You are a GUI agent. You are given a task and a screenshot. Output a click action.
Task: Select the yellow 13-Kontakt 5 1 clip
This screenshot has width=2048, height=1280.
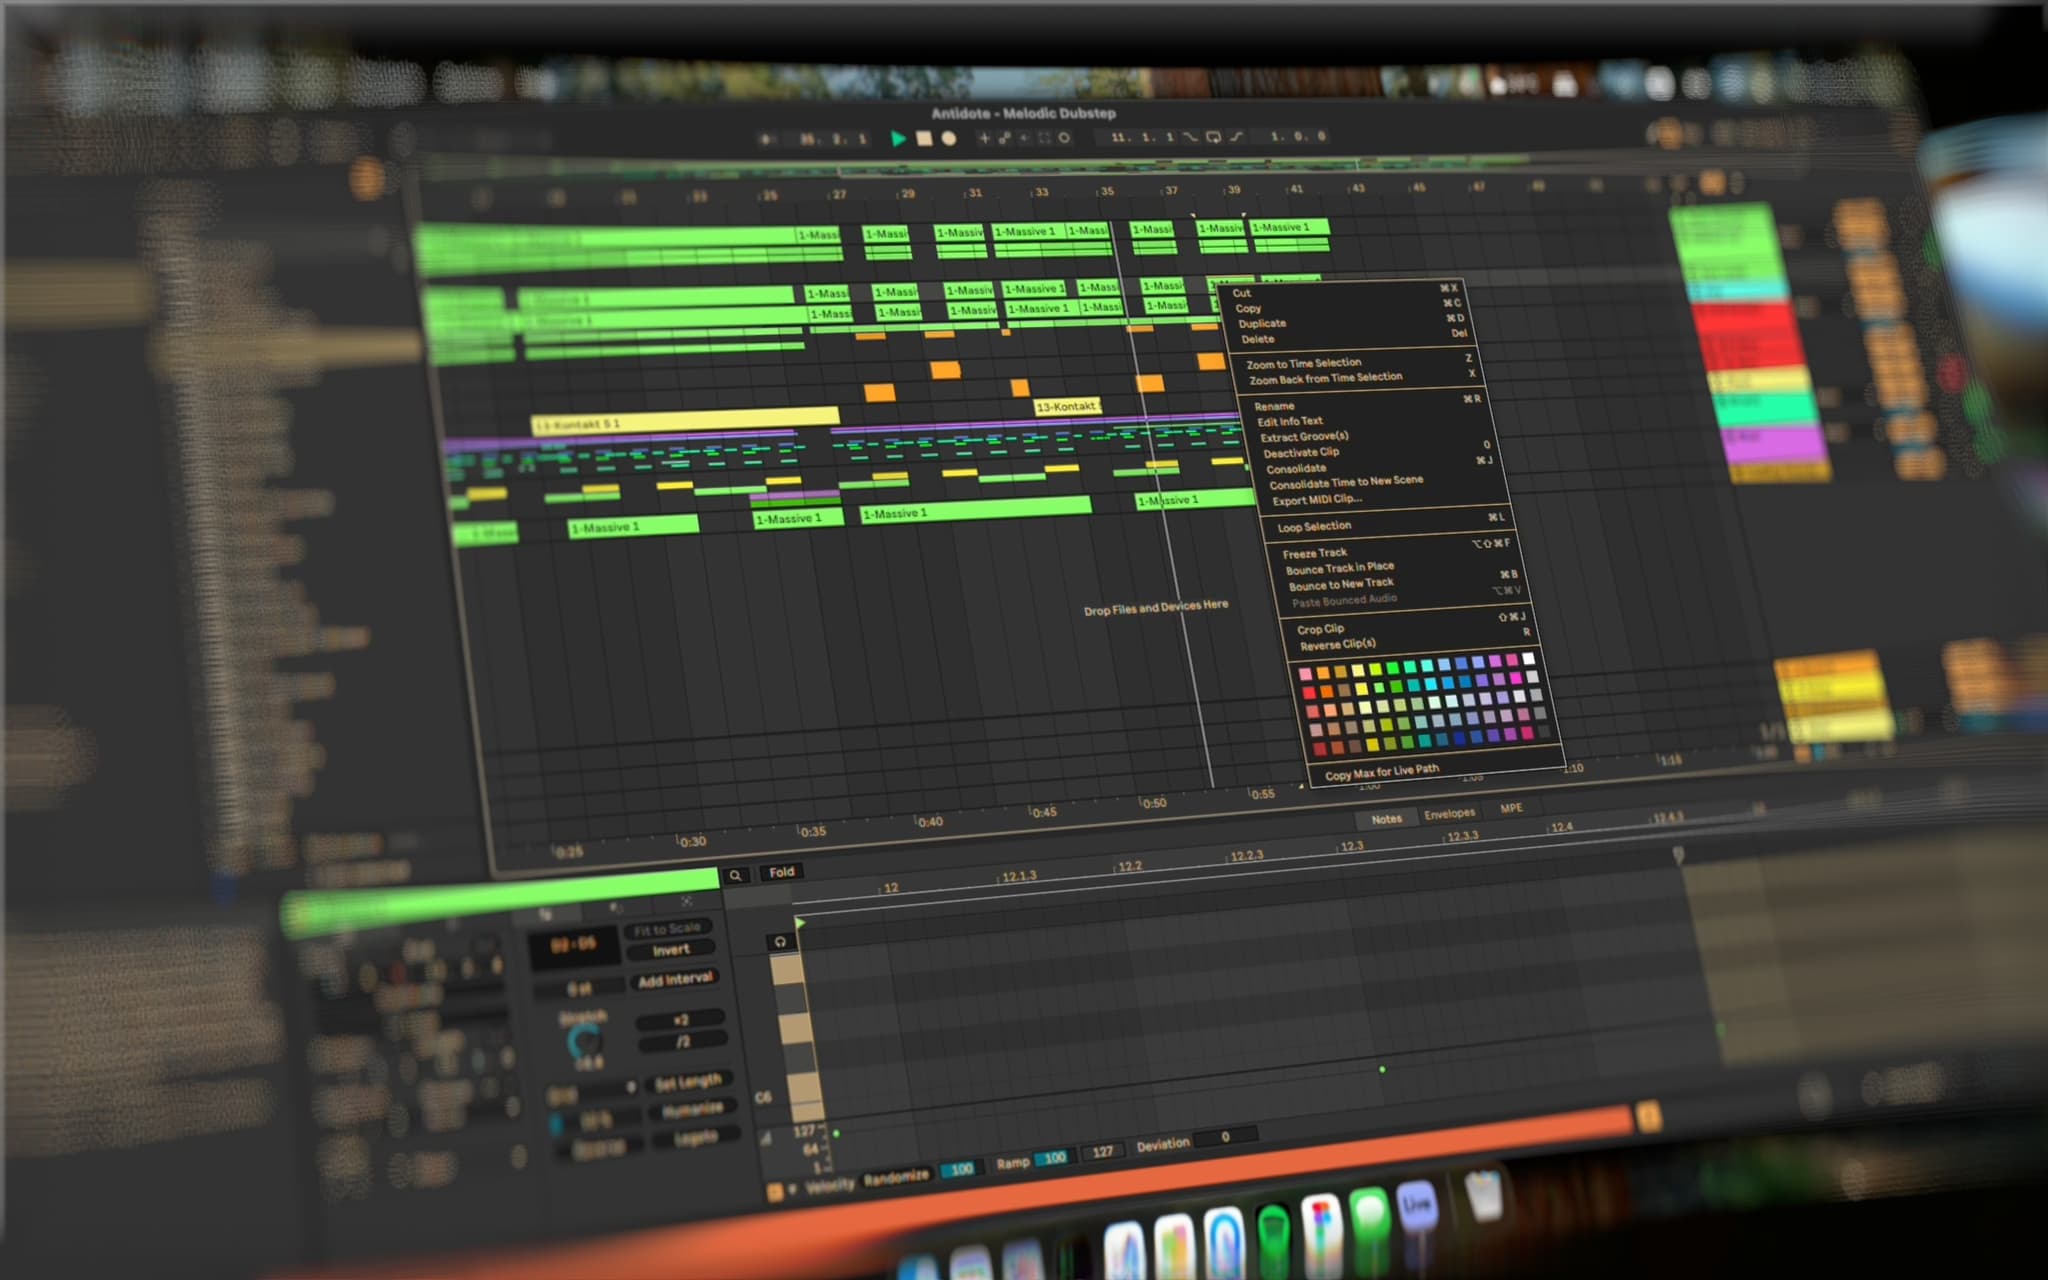(x=685, y=419)
